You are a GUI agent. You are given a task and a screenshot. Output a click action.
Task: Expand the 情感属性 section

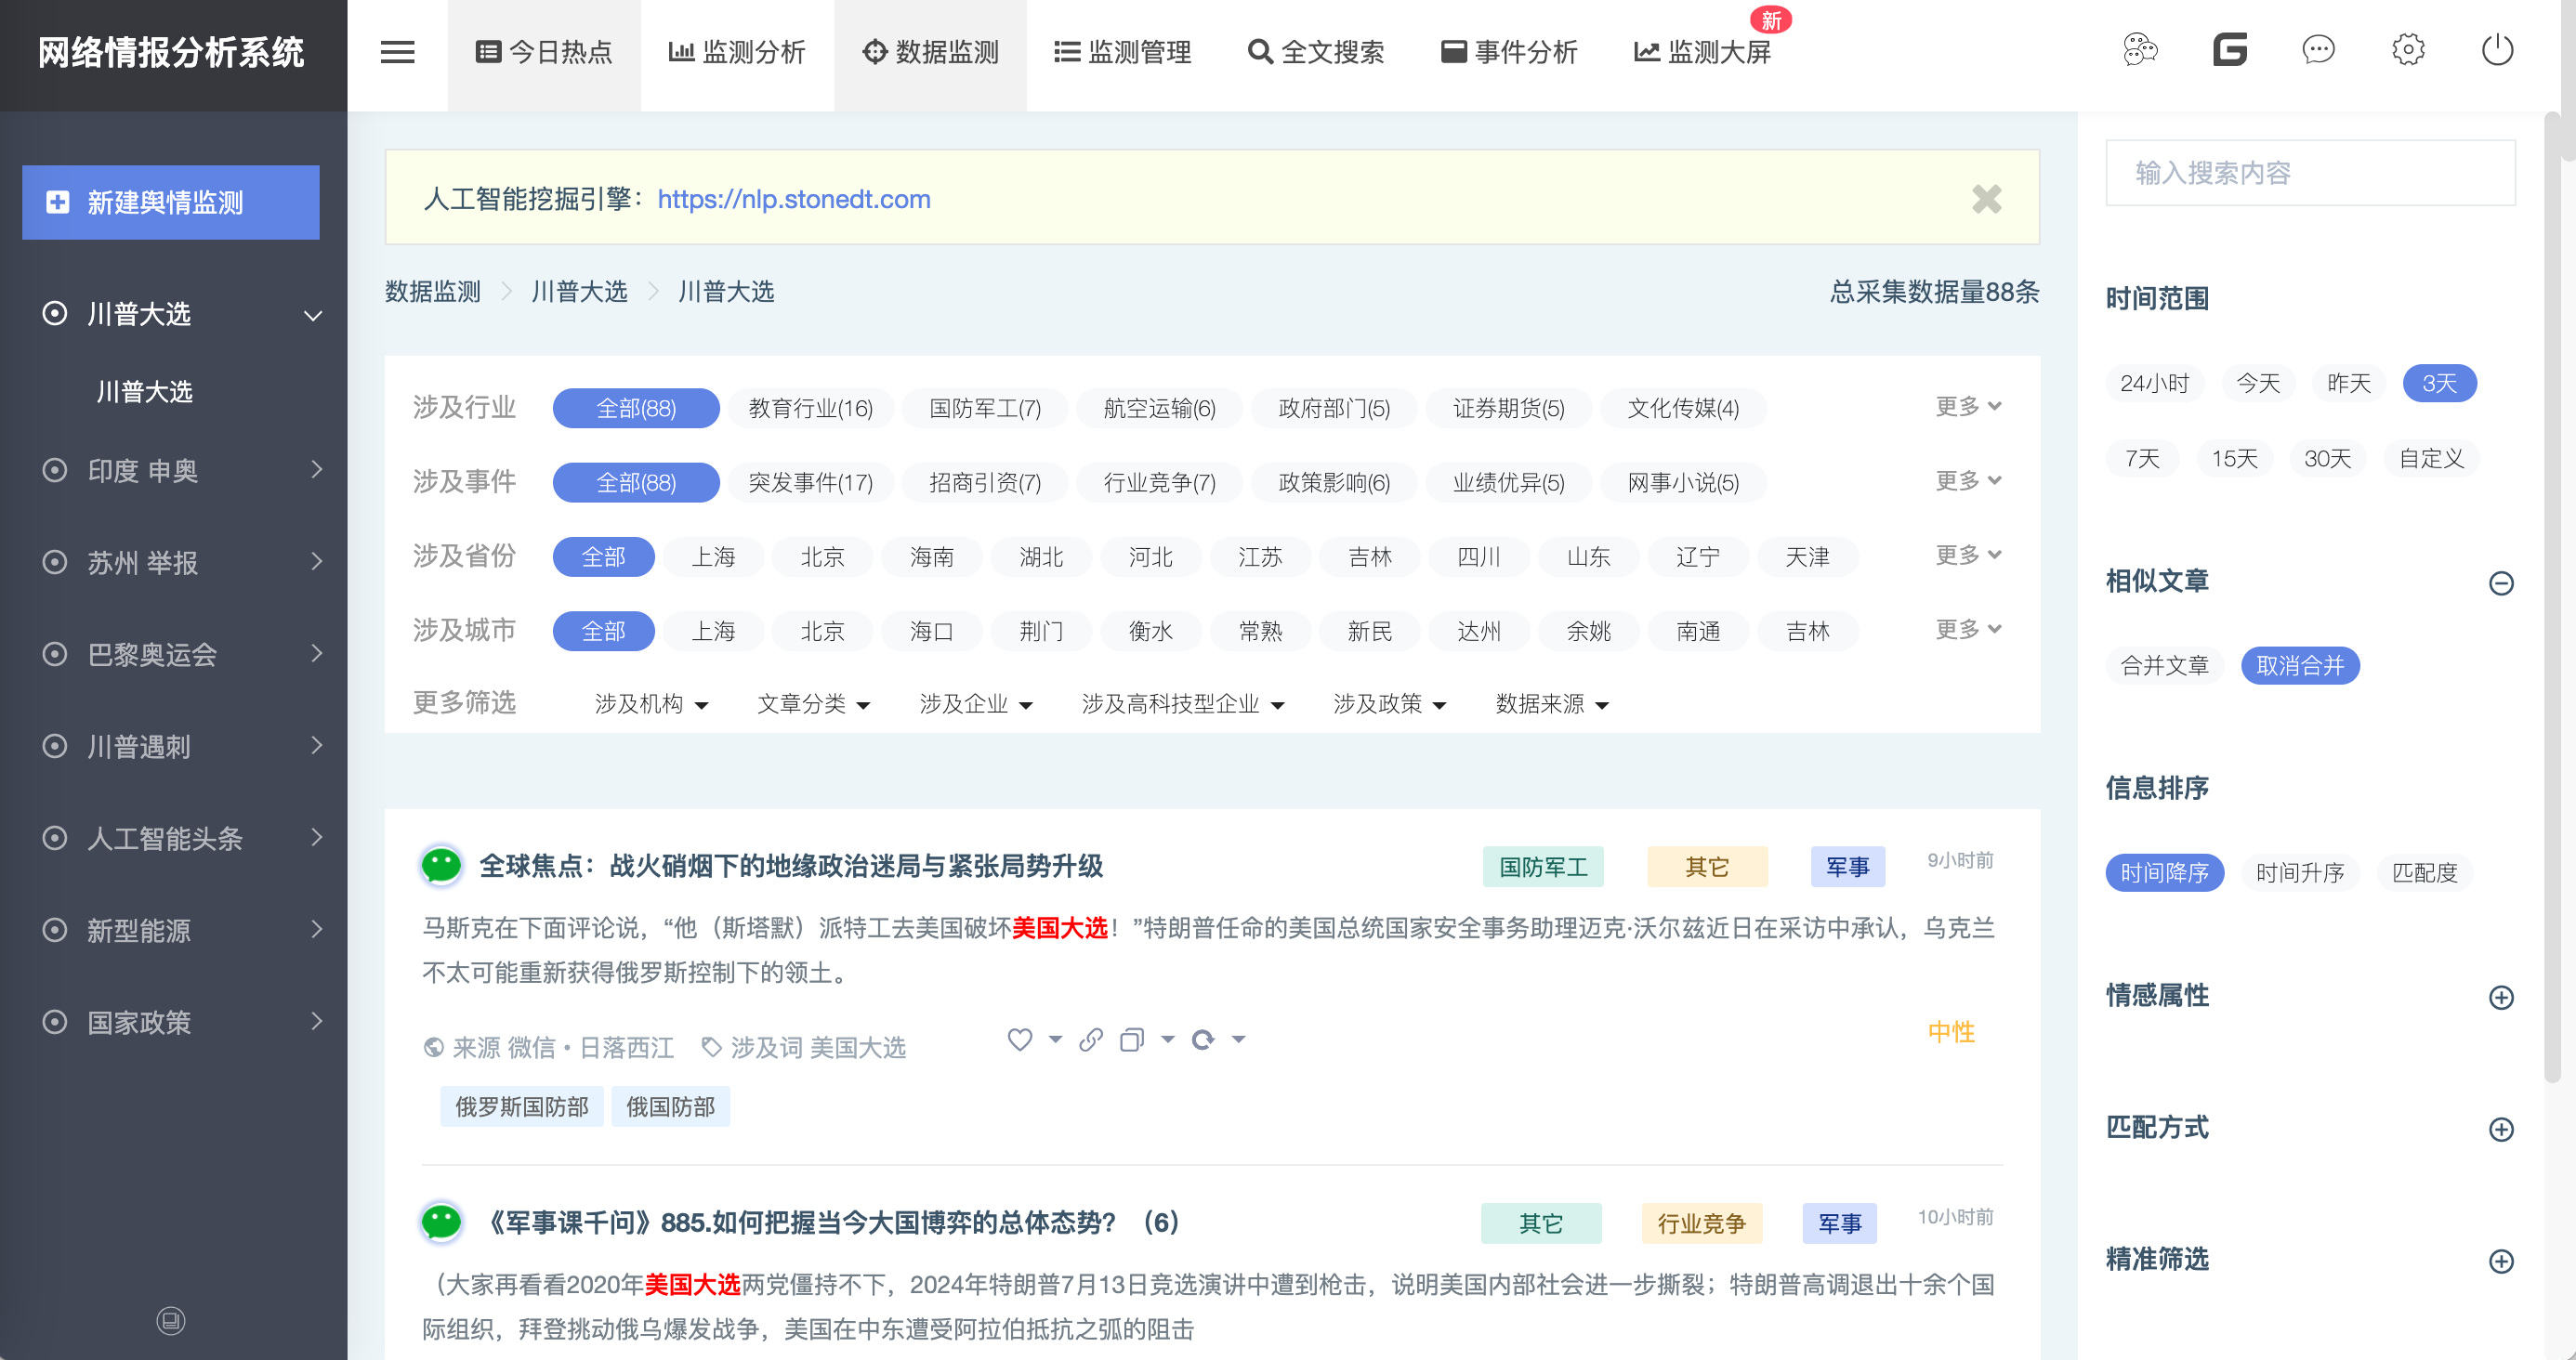[x=2500, y=998]
